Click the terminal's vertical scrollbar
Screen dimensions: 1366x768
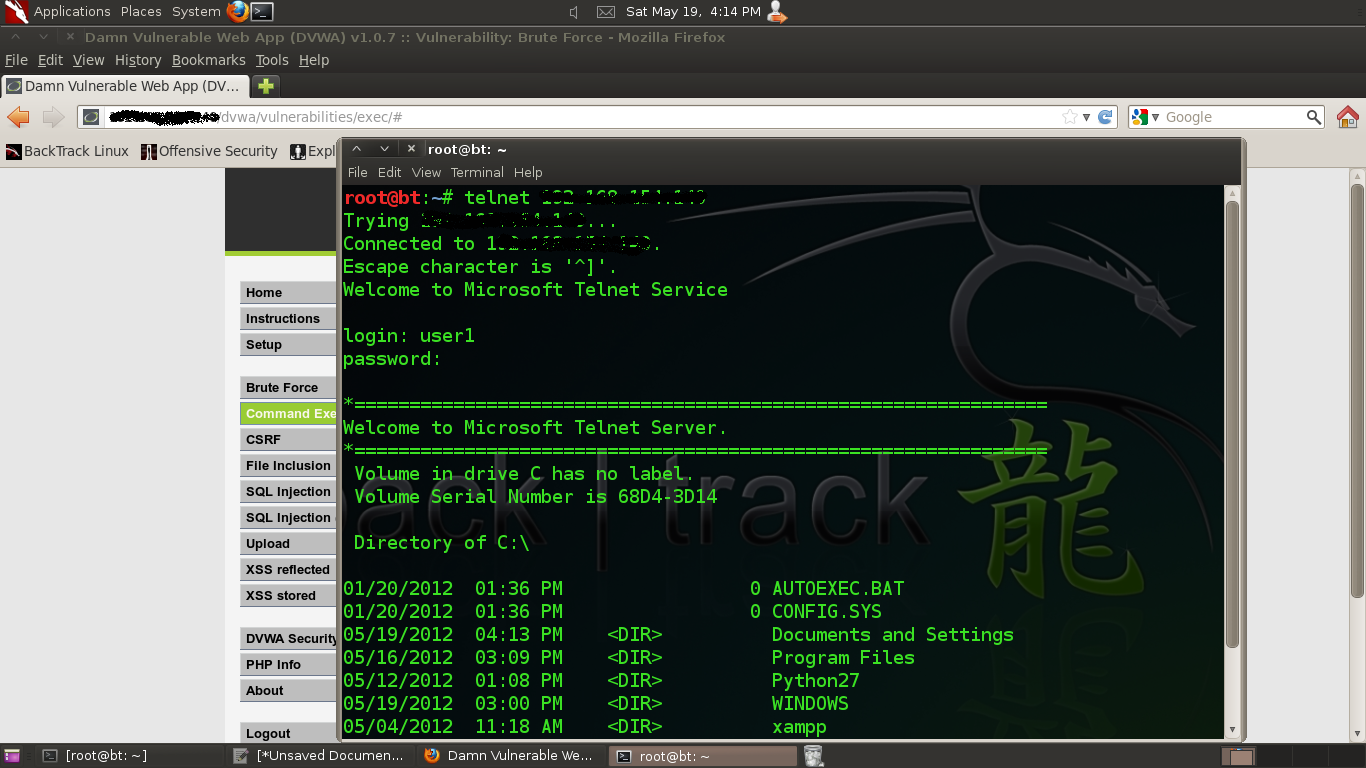coord(1232,424)
